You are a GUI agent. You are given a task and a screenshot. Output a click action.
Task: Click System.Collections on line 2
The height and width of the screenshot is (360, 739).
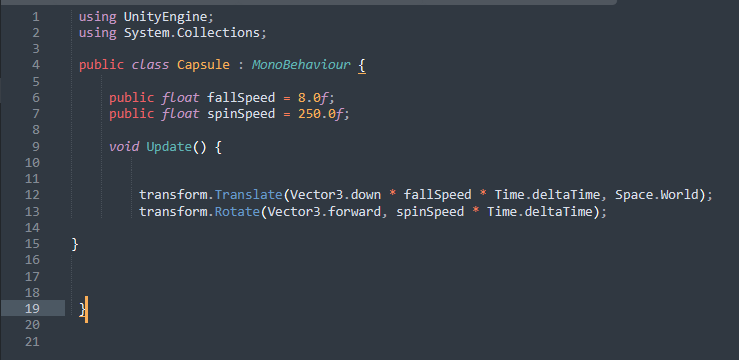click(191, 33)
